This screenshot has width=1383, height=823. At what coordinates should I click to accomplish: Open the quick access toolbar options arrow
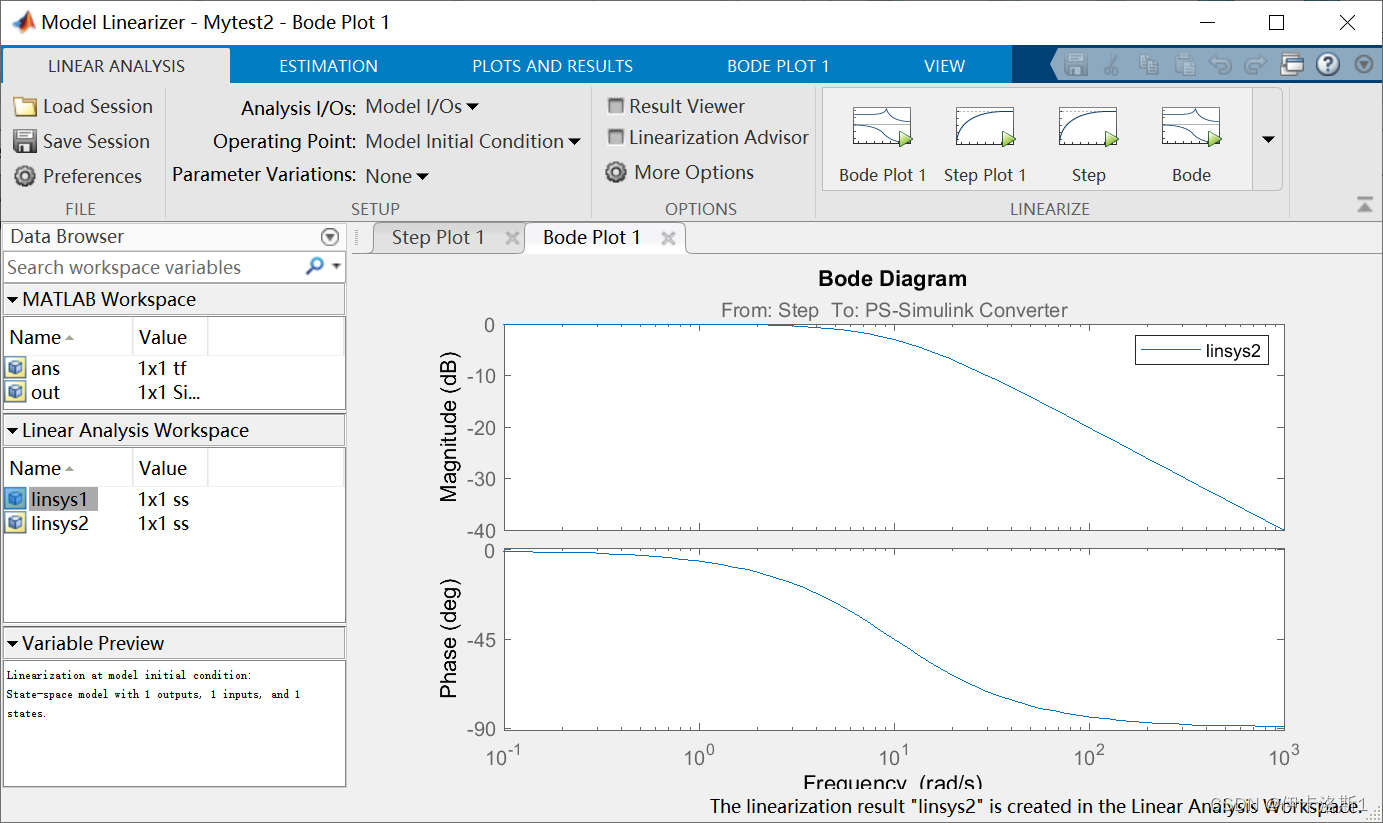(1364, 65)
